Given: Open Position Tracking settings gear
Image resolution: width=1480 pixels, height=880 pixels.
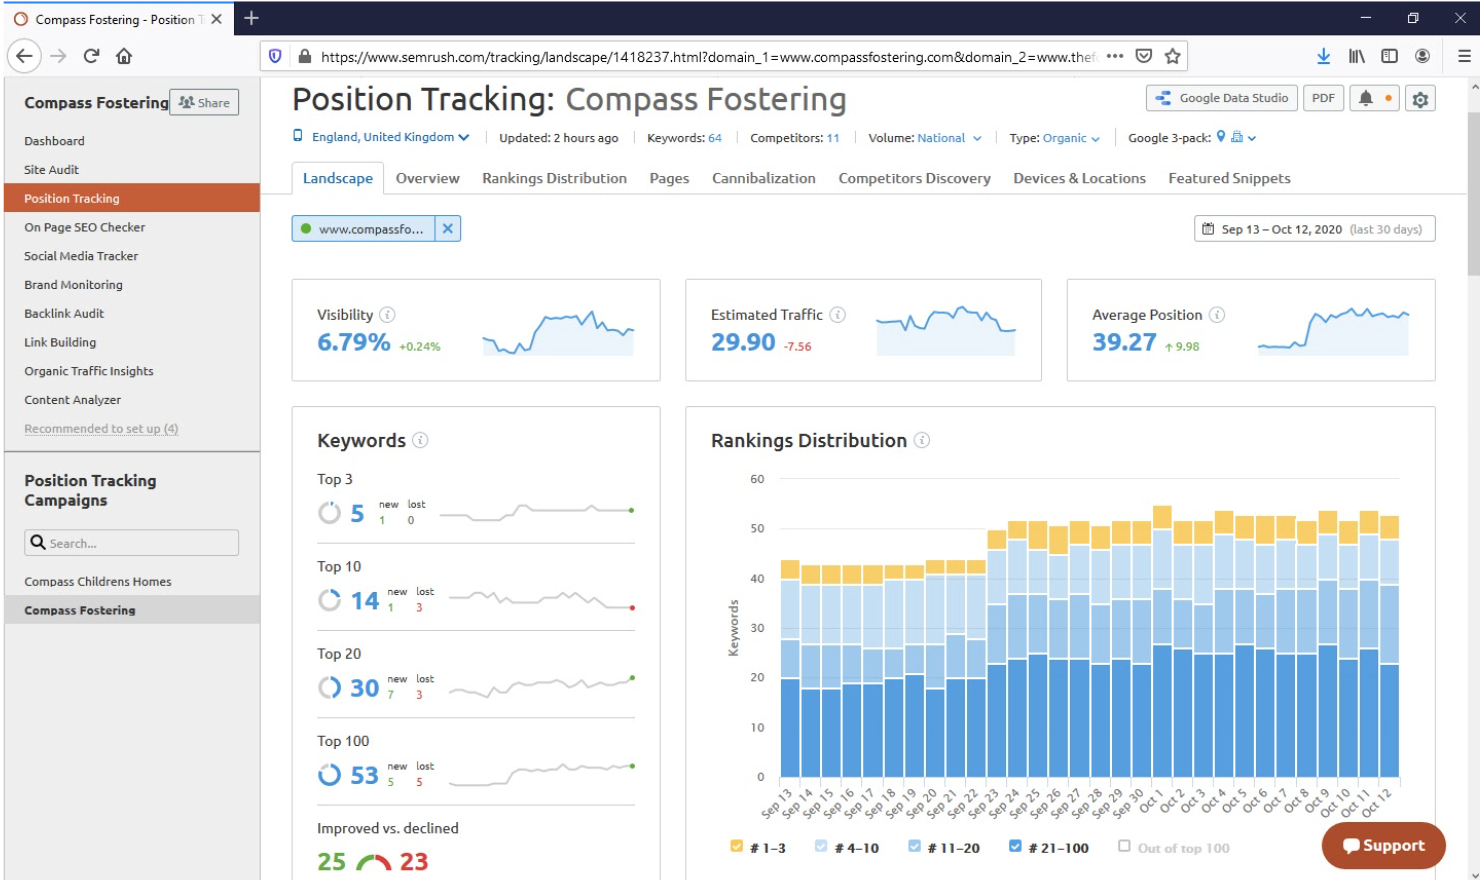Looking at the screenshot, I should [x=1420, y=99].
